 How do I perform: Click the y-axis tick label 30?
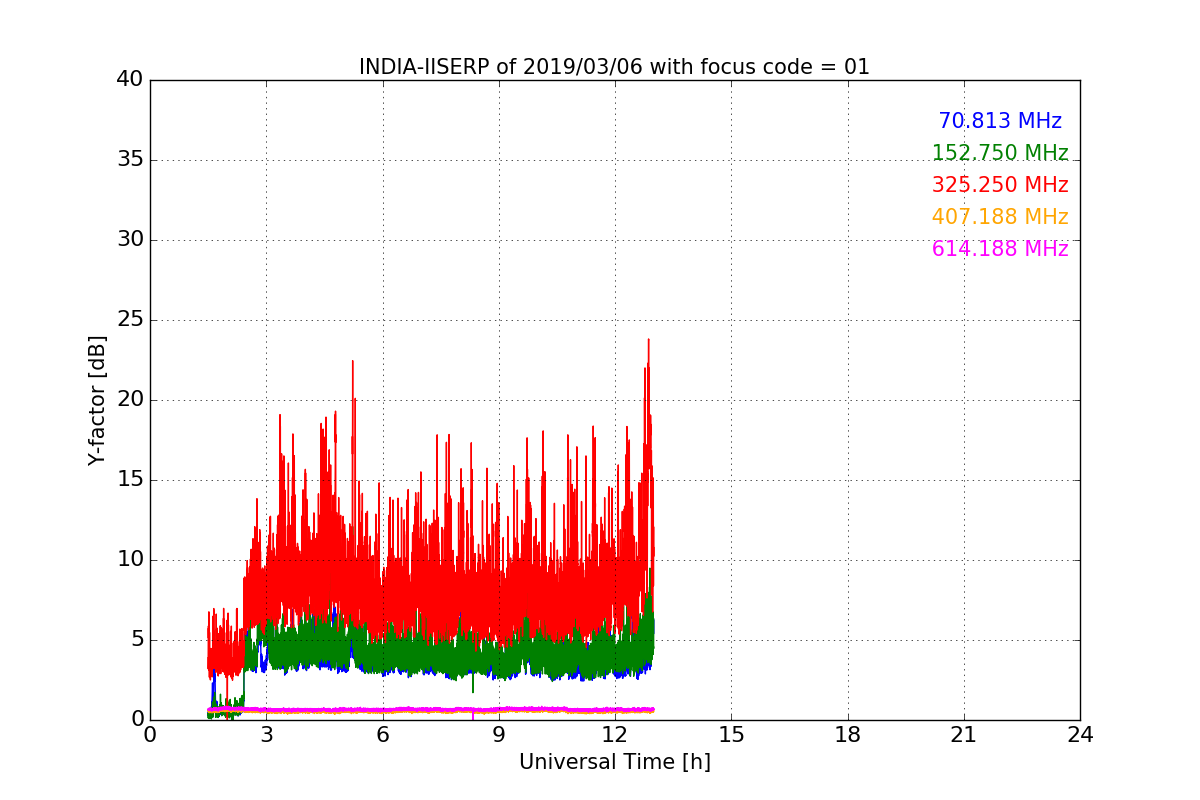(129, 240)
